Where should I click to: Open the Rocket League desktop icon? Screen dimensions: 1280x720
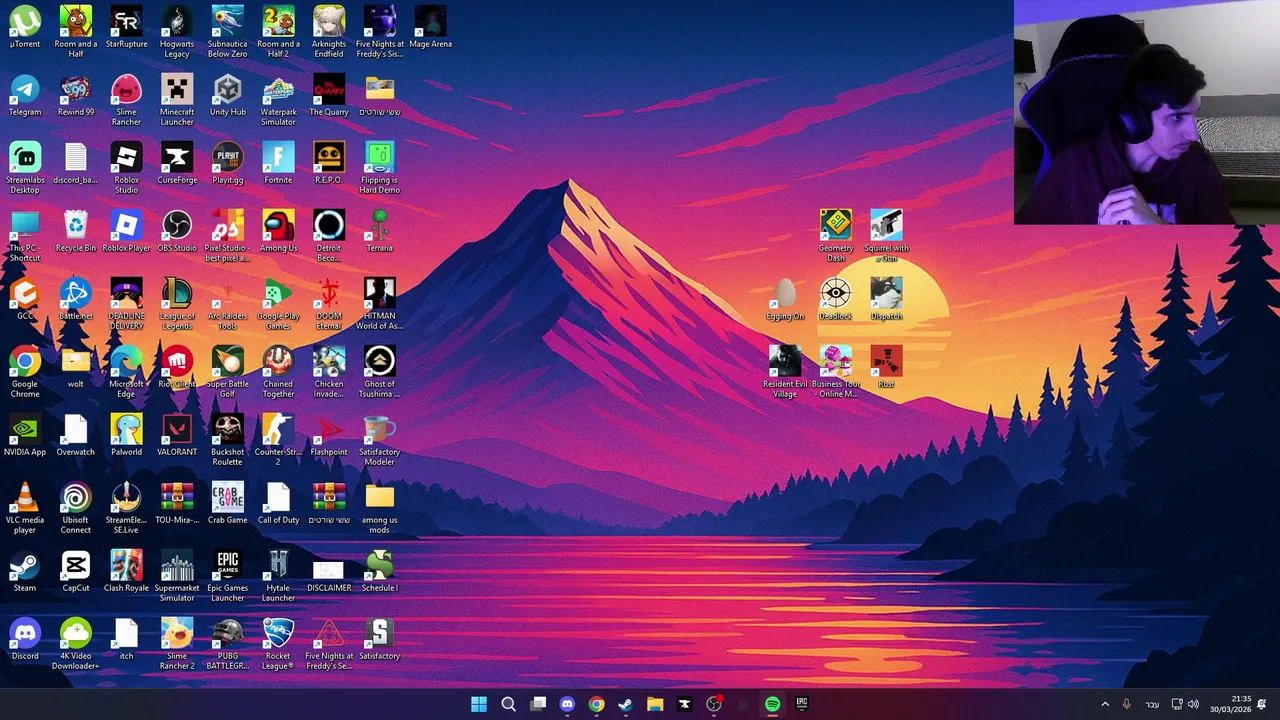click(278, 644)
